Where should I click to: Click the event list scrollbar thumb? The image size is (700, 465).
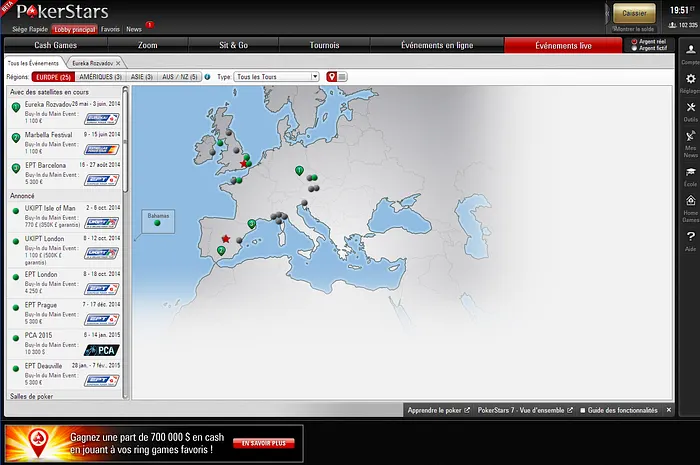(125, 143)
